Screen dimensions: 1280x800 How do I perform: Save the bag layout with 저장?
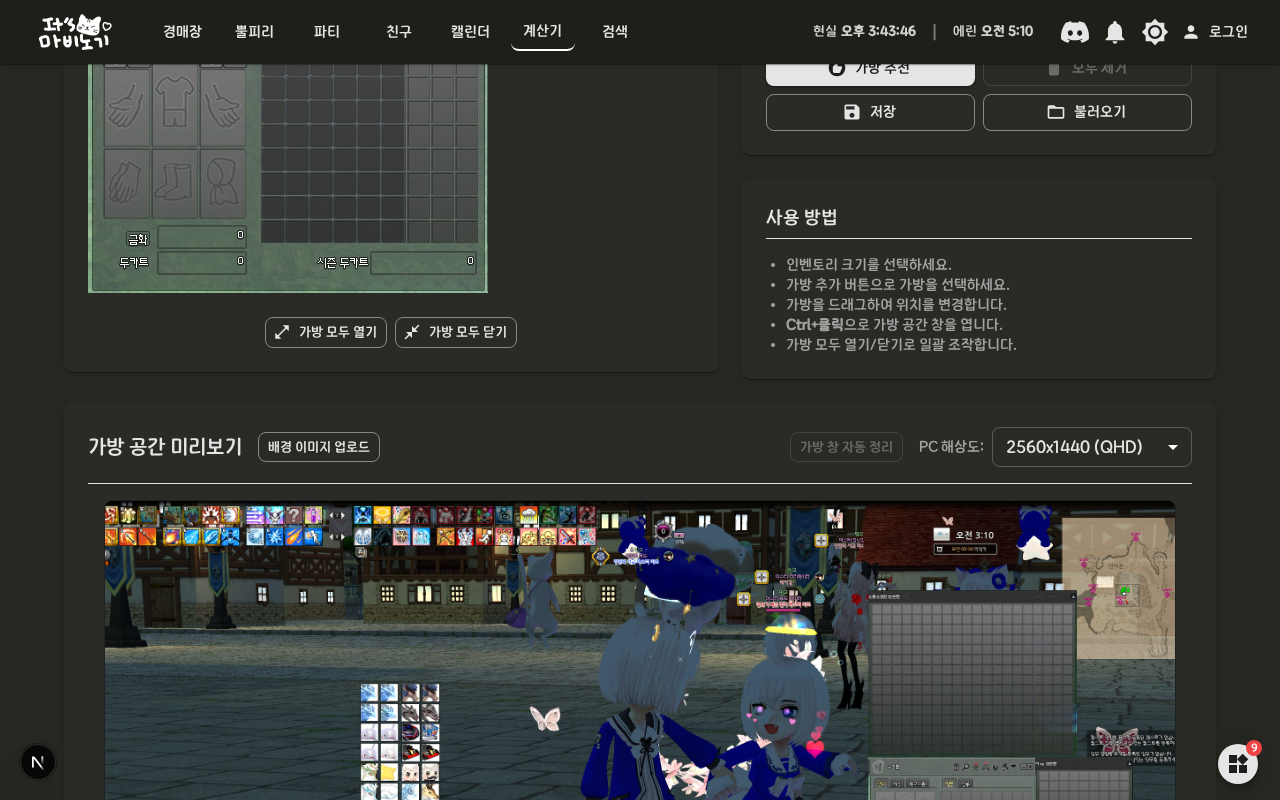click(x=870, y=112)
